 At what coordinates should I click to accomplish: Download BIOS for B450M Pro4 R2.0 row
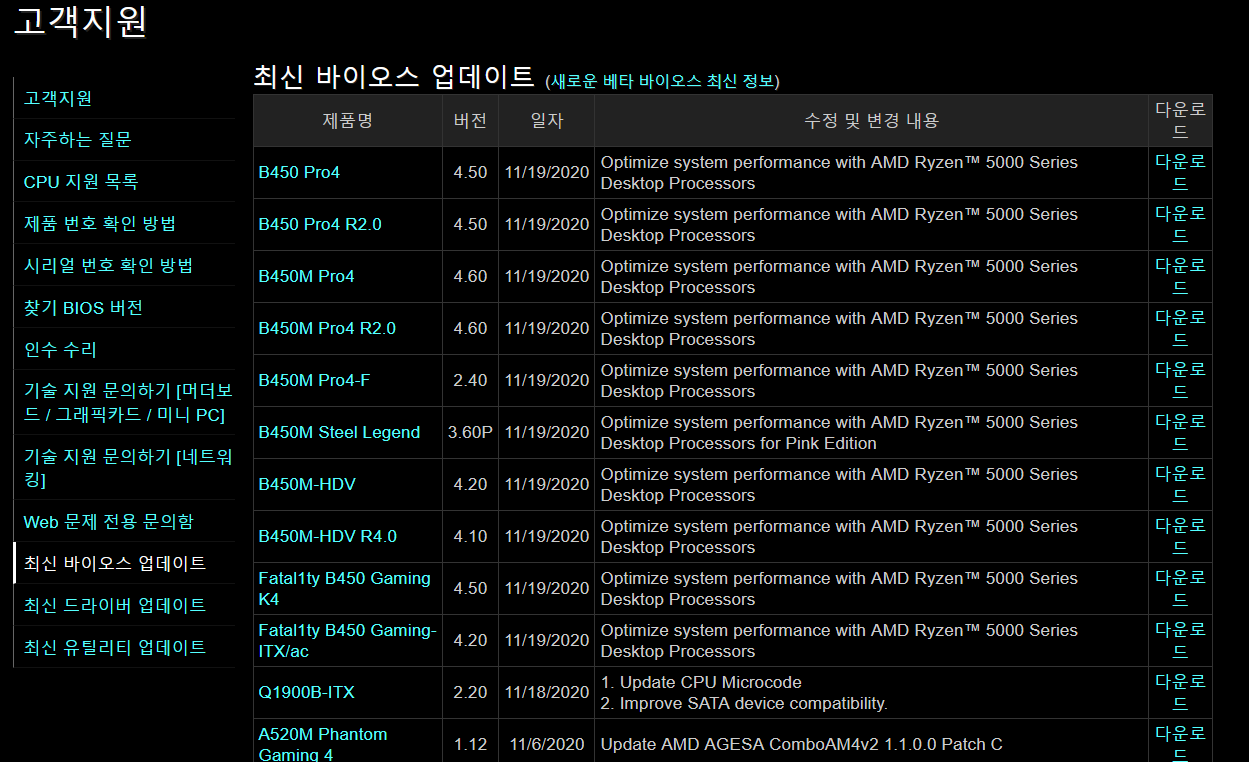[x=1180, y=328]
